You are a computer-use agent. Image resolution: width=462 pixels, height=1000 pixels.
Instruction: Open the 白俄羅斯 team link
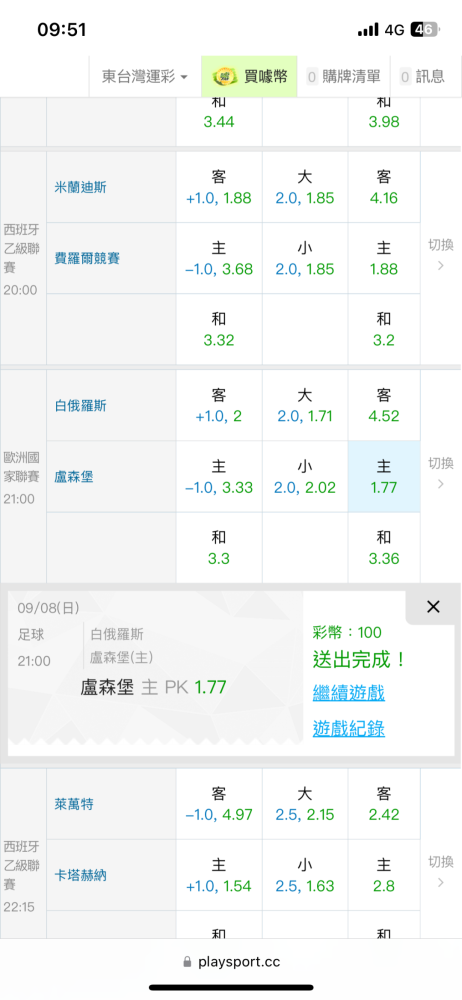[80, 405]
